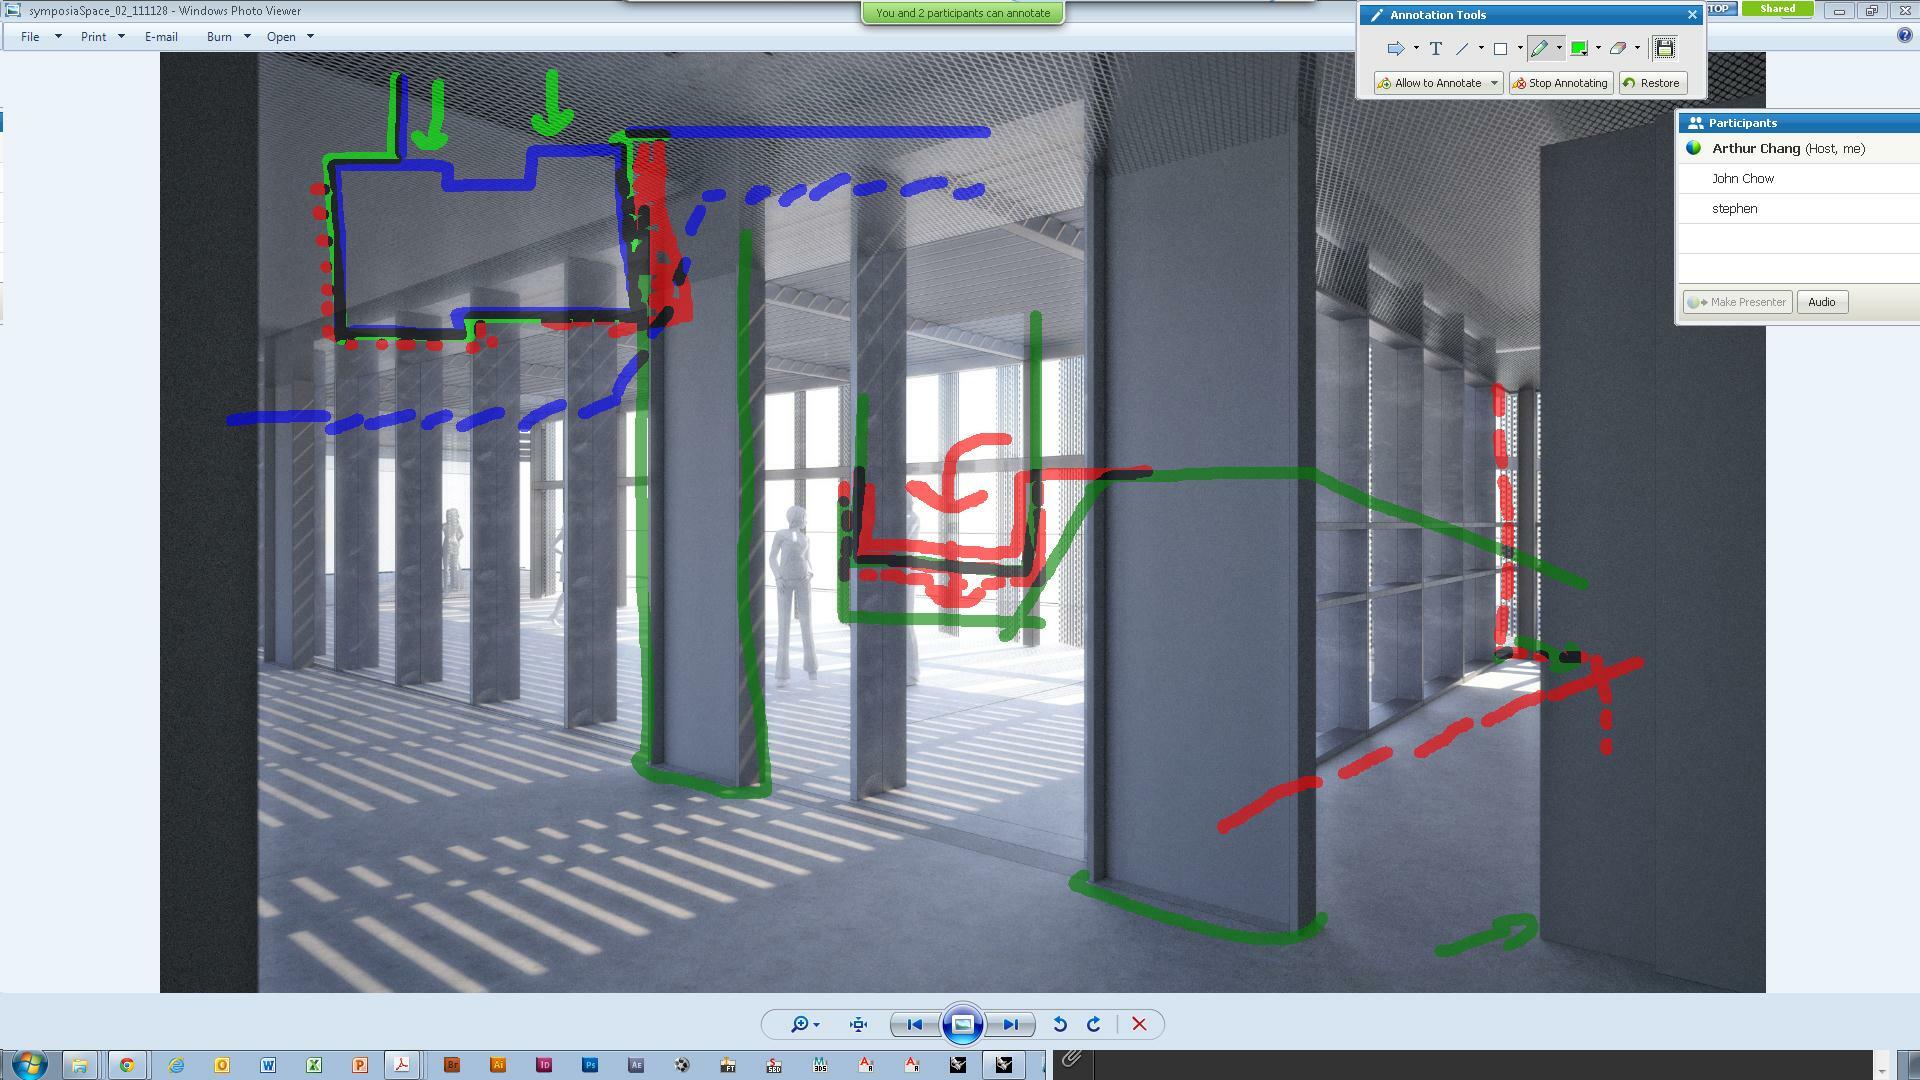
Task: Click the Restore button
Action: 1653,83
